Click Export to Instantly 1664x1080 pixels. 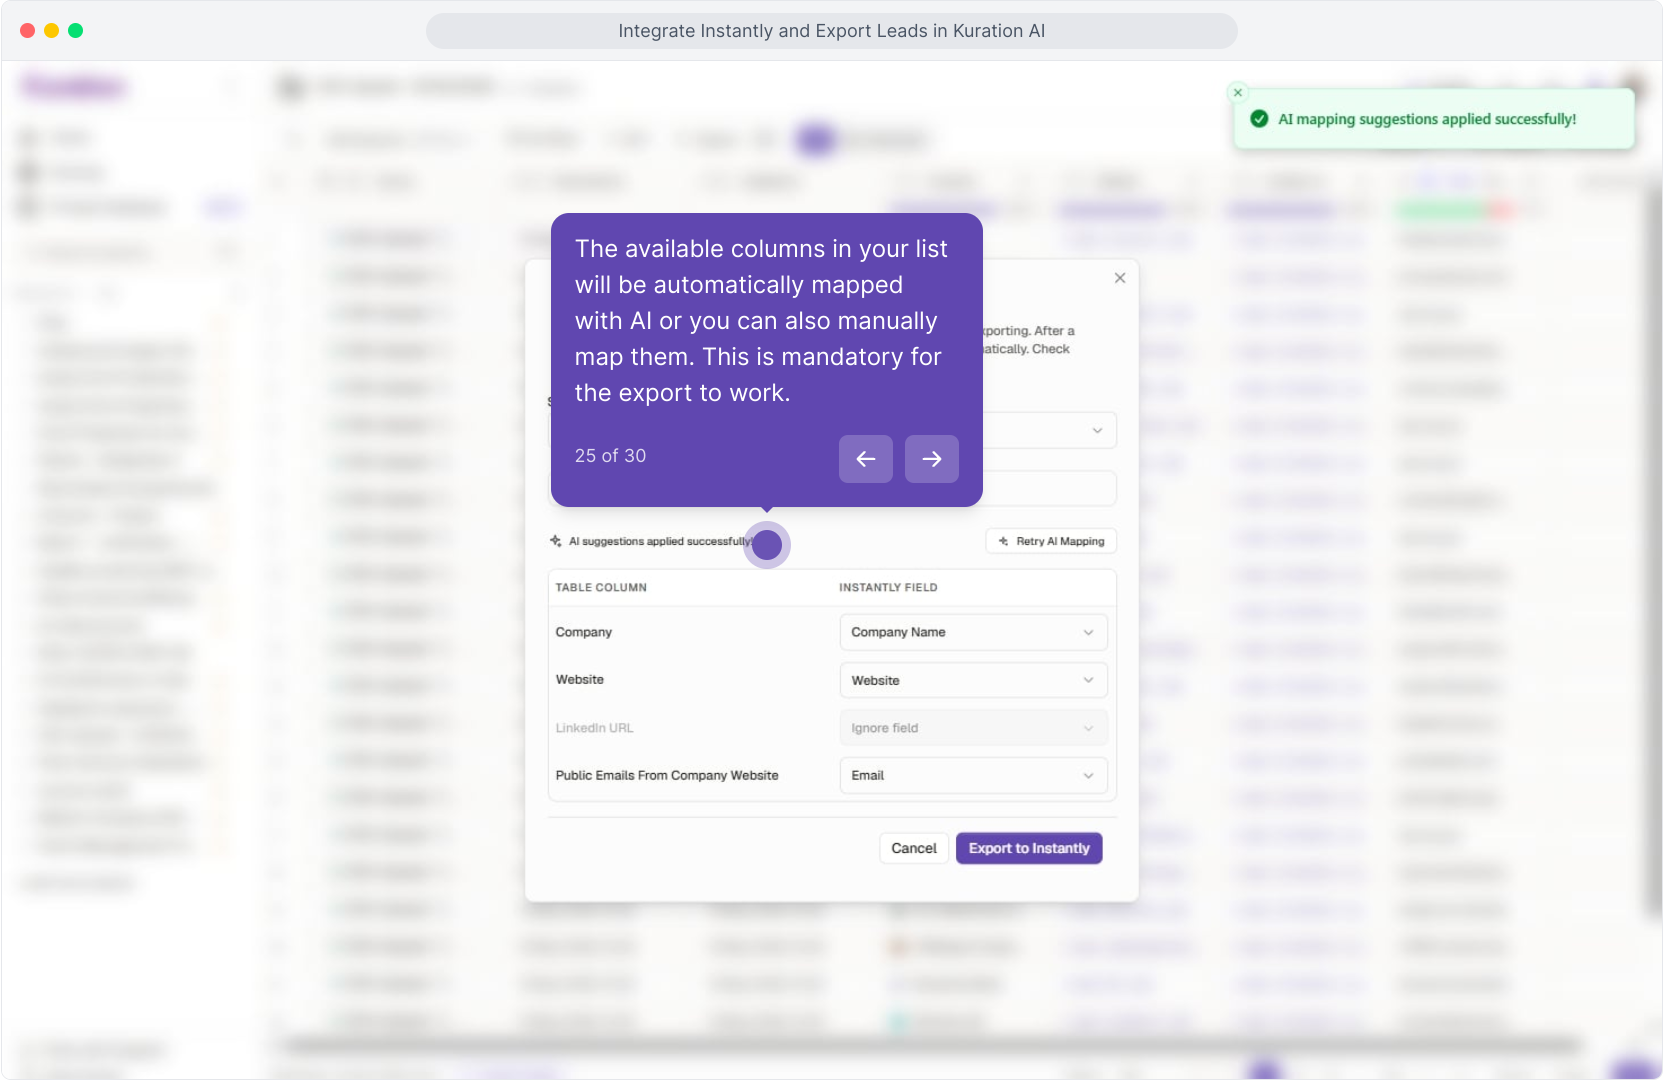point(1029,848)
